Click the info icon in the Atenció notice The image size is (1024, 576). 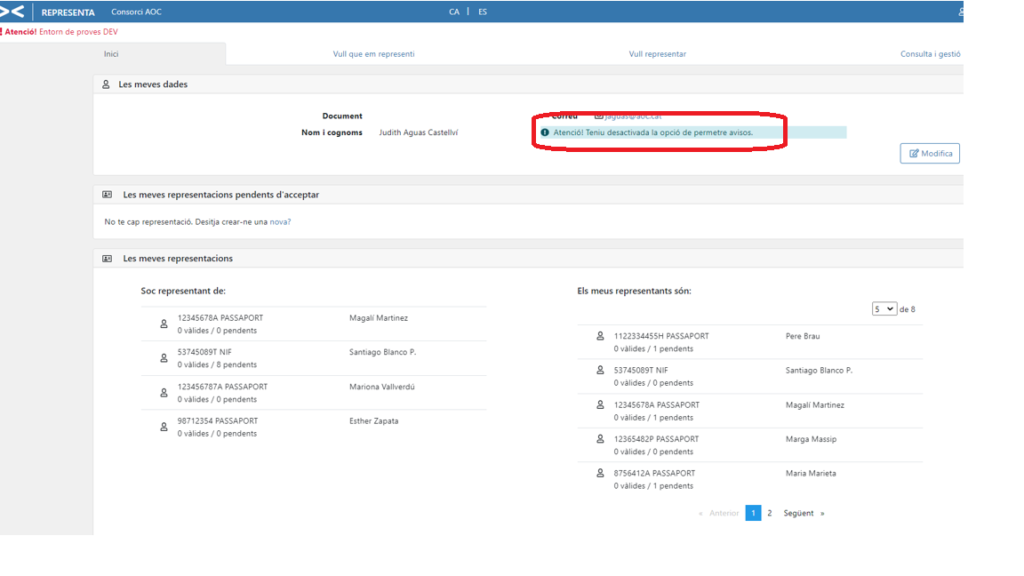click(545, 132)
